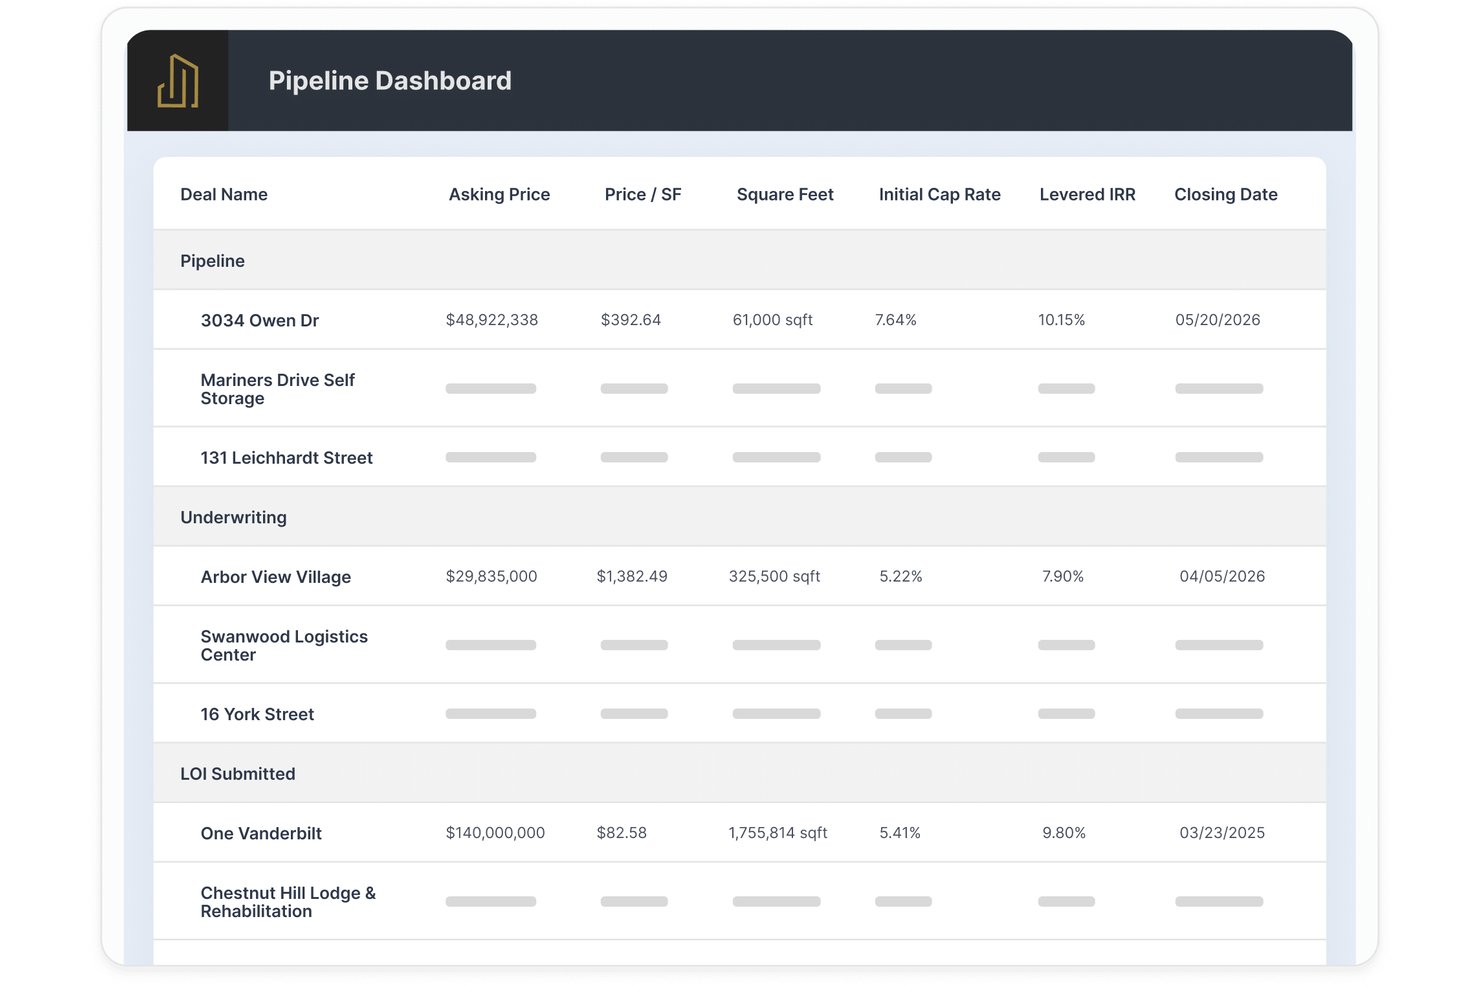This screenshot has height=987, width=1480.
Task: Click the 10.15% levered IRR cell
Action: [x=1062, y=320]
